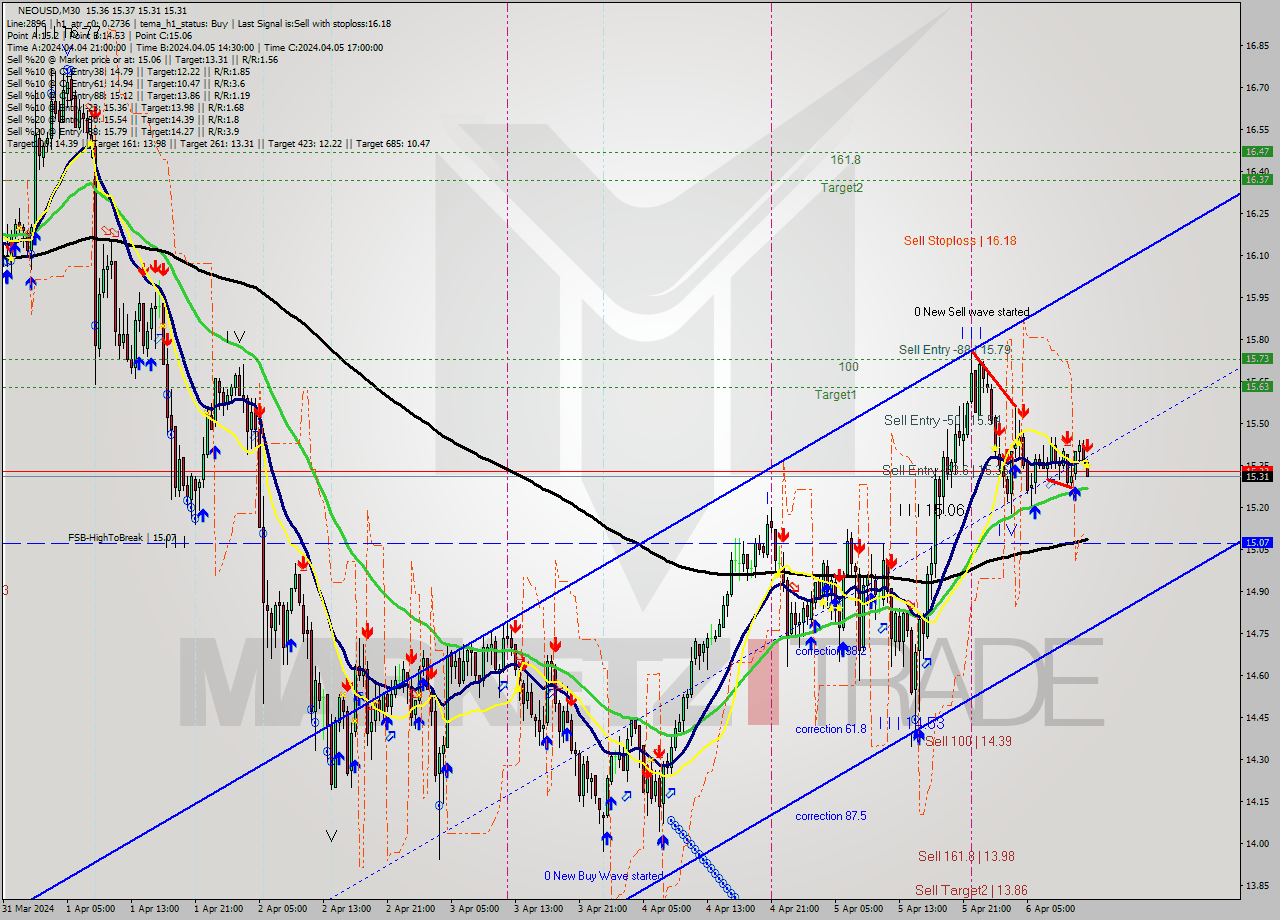This screenshot has height=920, width=1280.
Task: Click the '161.8' fibonacci level label
Action: tap(846, 159)
